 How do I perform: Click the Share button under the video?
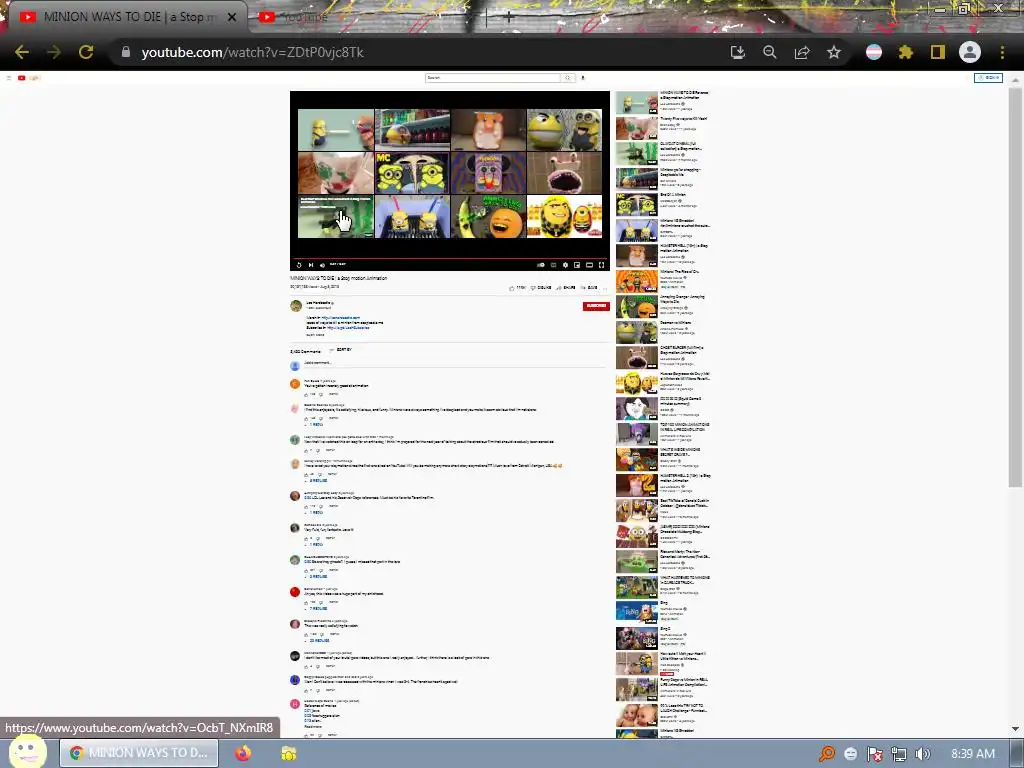click(566, 287)
